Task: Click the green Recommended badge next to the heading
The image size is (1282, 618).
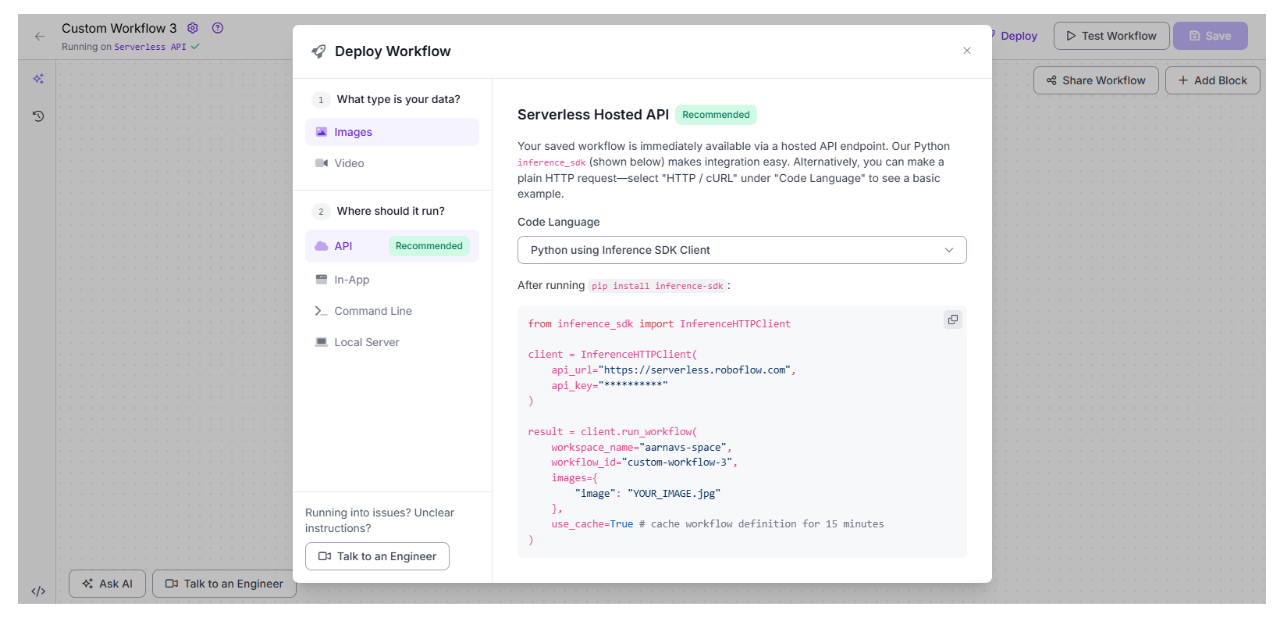Action: click(716, 114)
